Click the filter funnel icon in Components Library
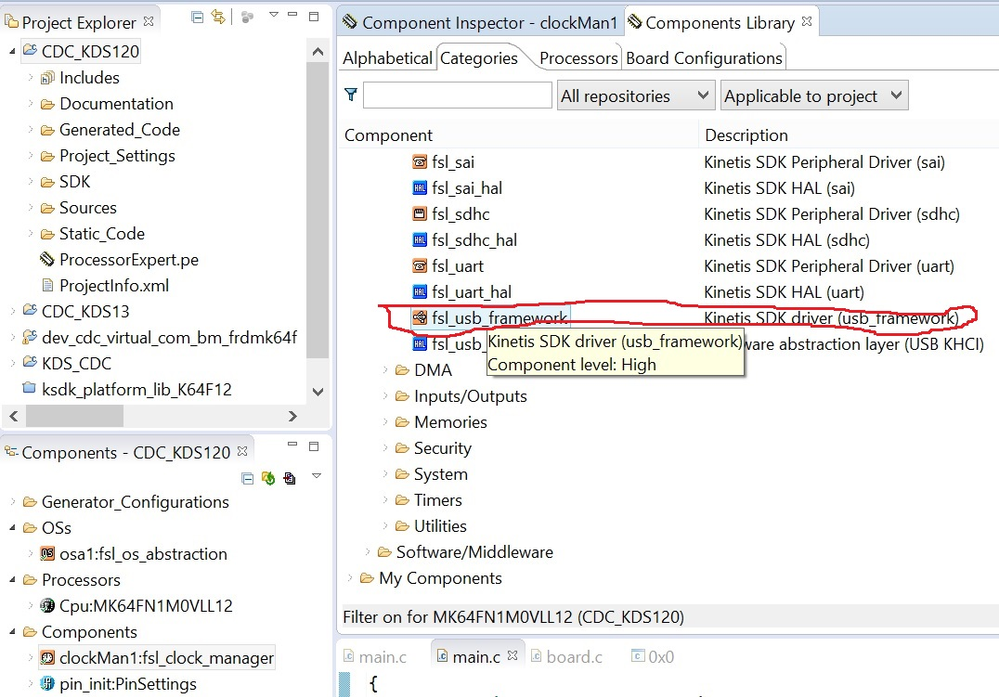The width and height of the screenshot is (999, 697). pyautogui.click(x=351, y=95)
